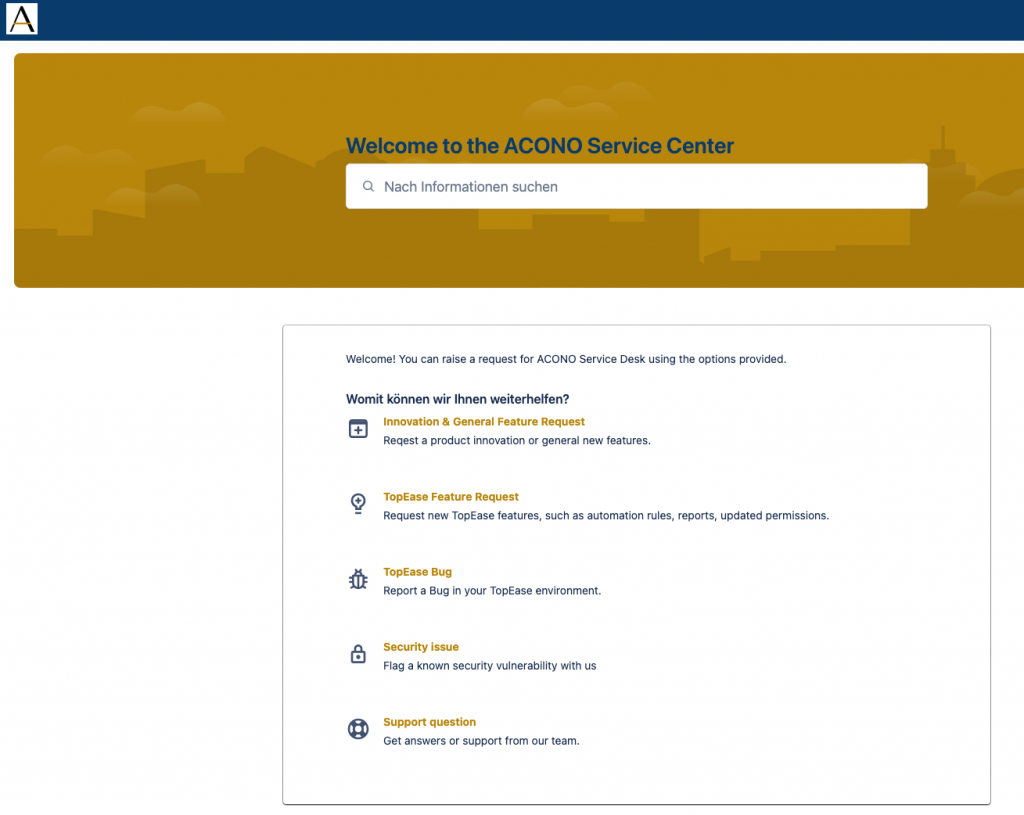Click the magnifier icon in search box
Screen dimensions: 1024x815
click(x=368, y=186)
